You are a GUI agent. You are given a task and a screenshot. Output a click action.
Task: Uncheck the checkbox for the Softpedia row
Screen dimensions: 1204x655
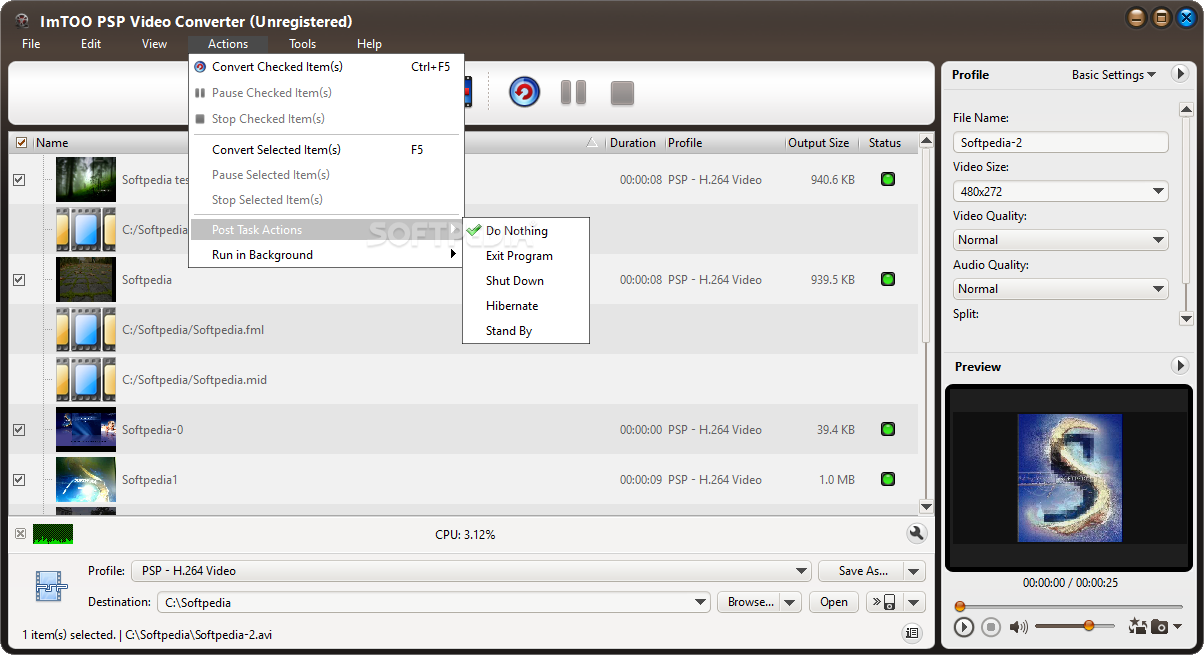[18, 280]
